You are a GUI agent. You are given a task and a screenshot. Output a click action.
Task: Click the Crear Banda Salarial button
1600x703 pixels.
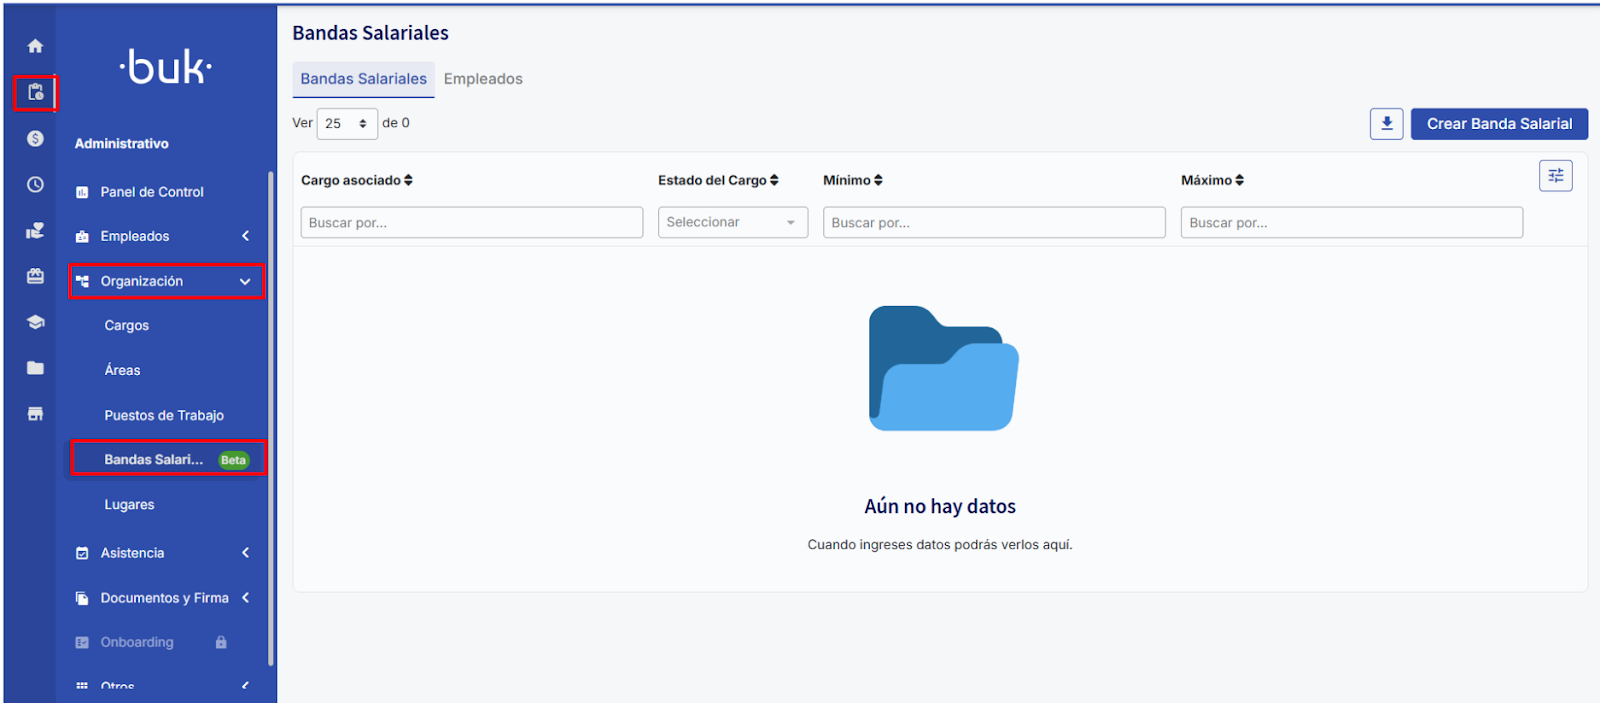pos(1498,124)
